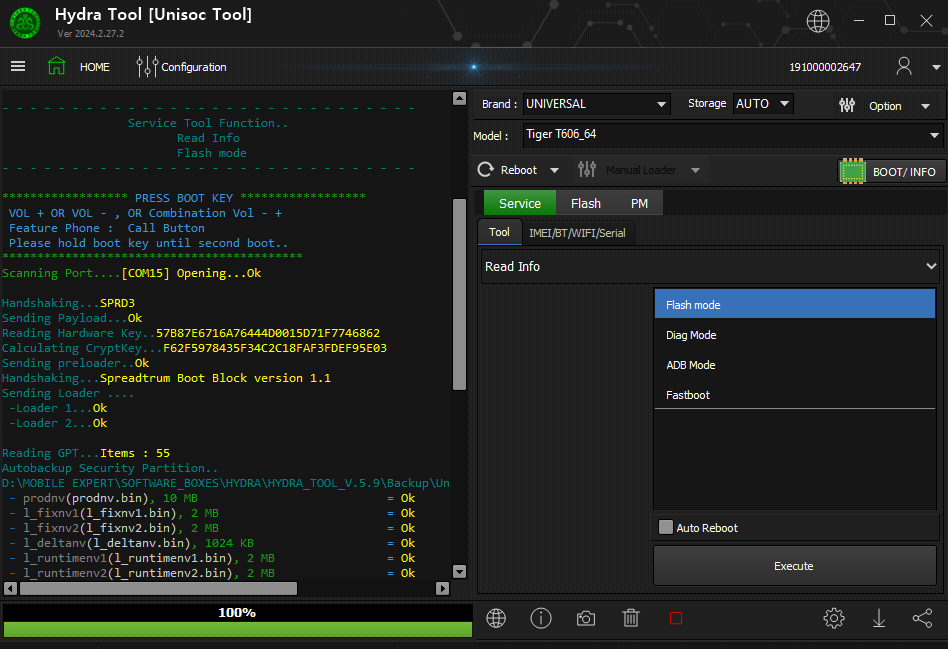
Task: Click the Calculating CryptKey log line
Action: tap(194, 348)
